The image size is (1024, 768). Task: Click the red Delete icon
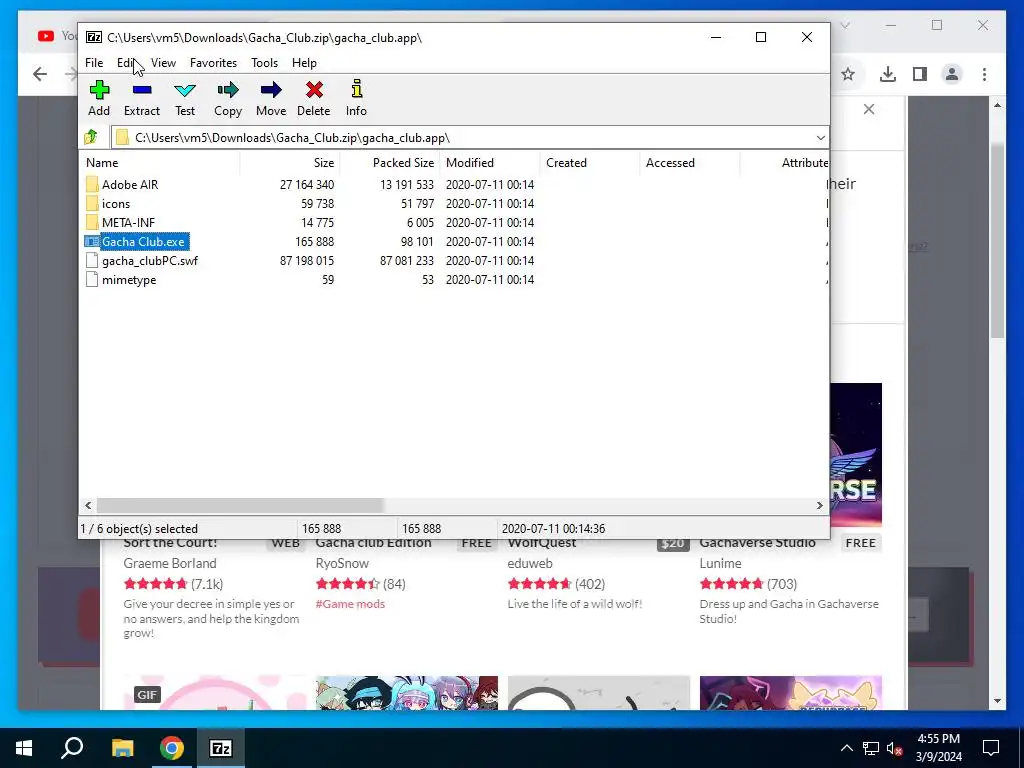[314, 90]
